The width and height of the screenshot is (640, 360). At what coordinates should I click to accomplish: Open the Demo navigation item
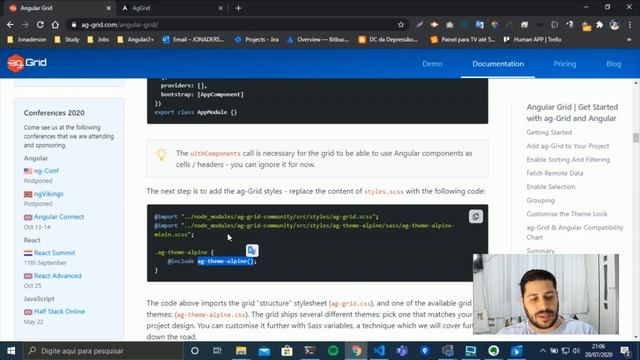click(x=432, y=64)
